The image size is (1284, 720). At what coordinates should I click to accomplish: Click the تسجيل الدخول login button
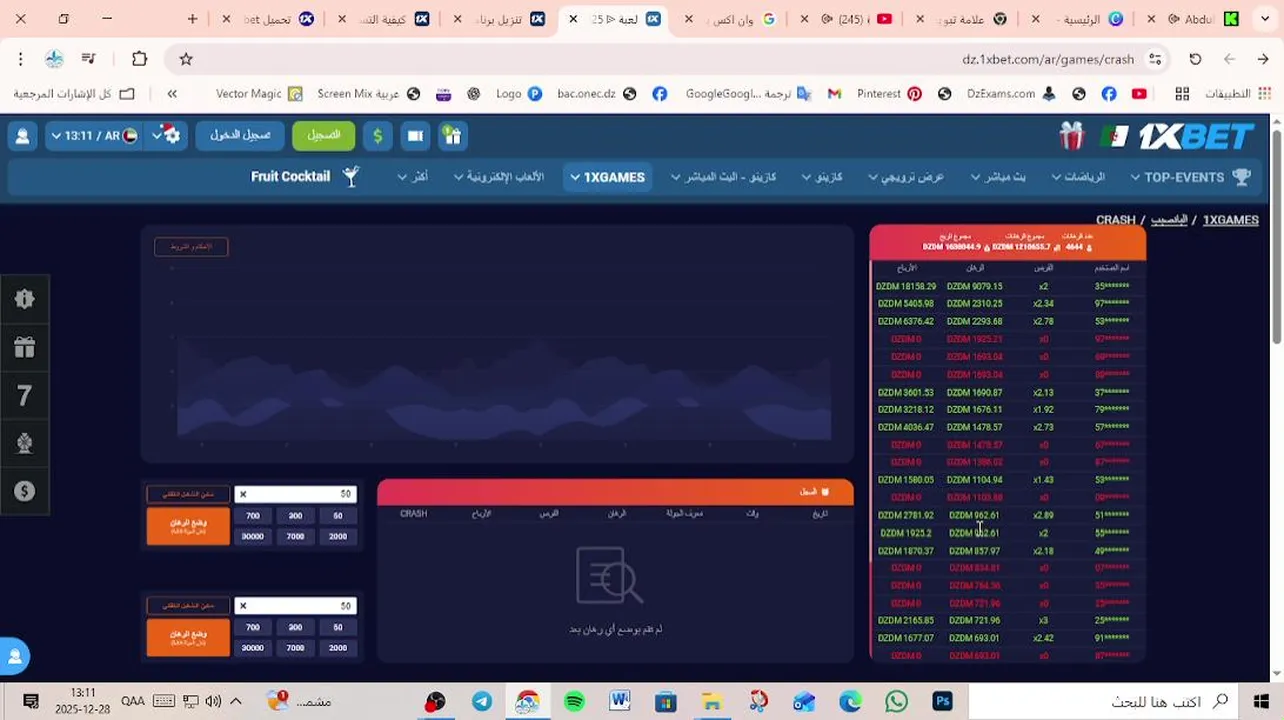(x=240, y=135)
